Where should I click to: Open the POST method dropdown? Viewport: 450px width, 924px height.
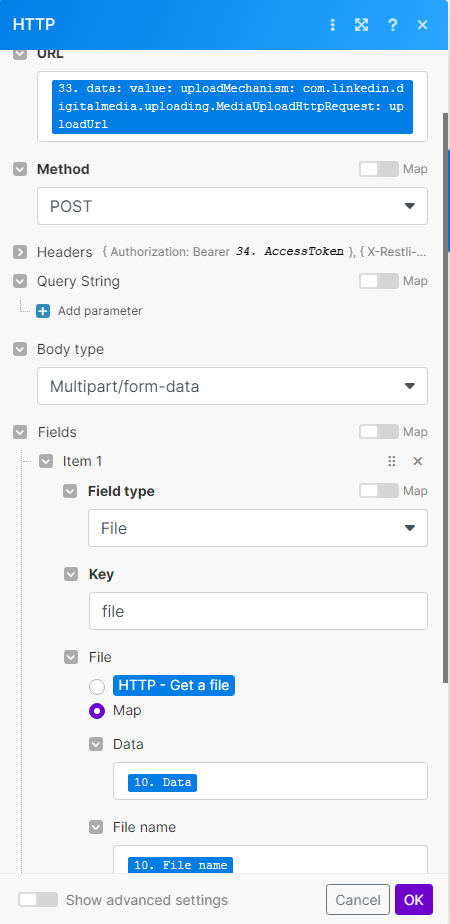[x=232, y=206]
